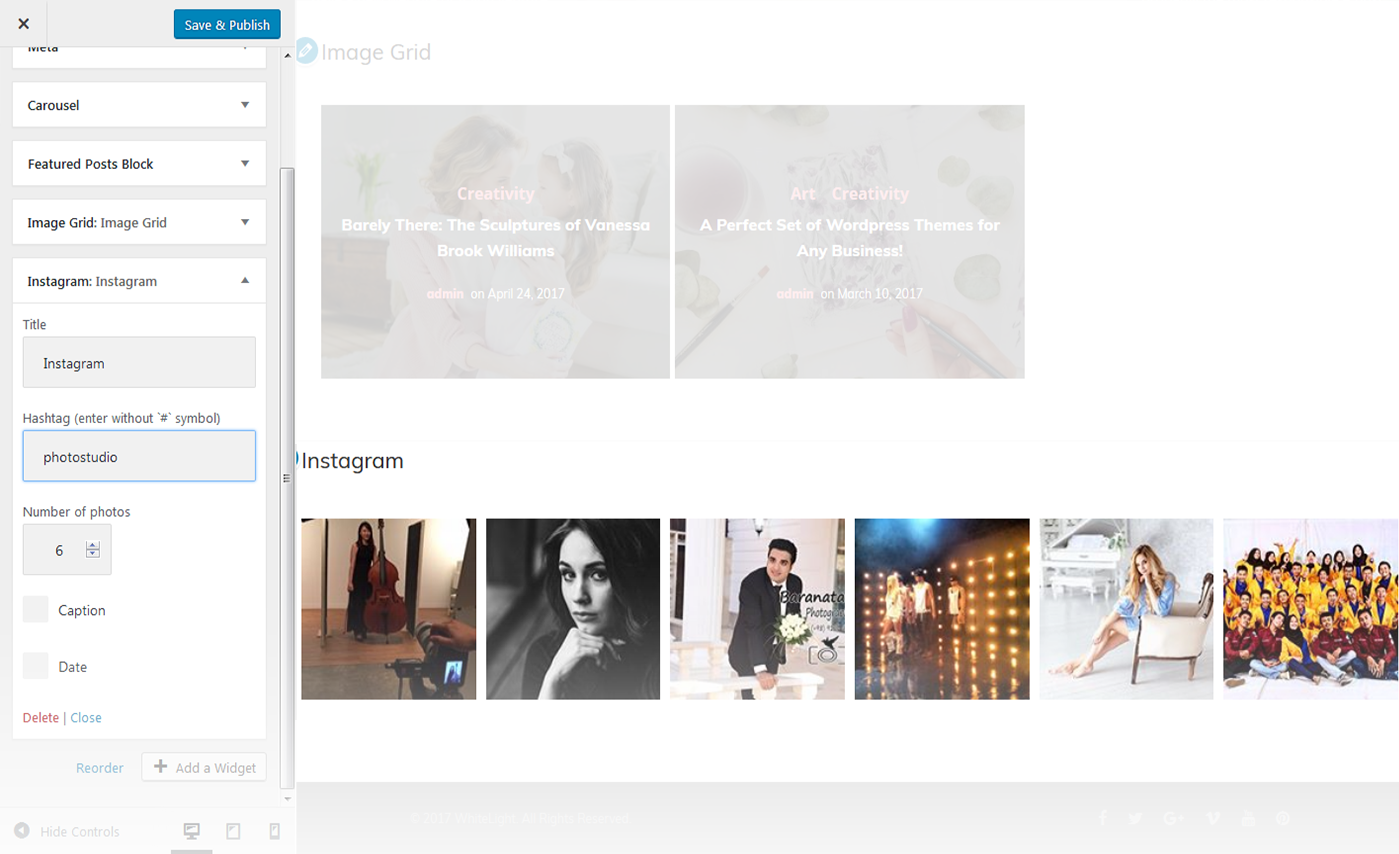Expand the Featured Posts Block widget
Image resolution: width=1399 pixels, height=854 pixels.
pyautogui.click(x=139, y=164)
